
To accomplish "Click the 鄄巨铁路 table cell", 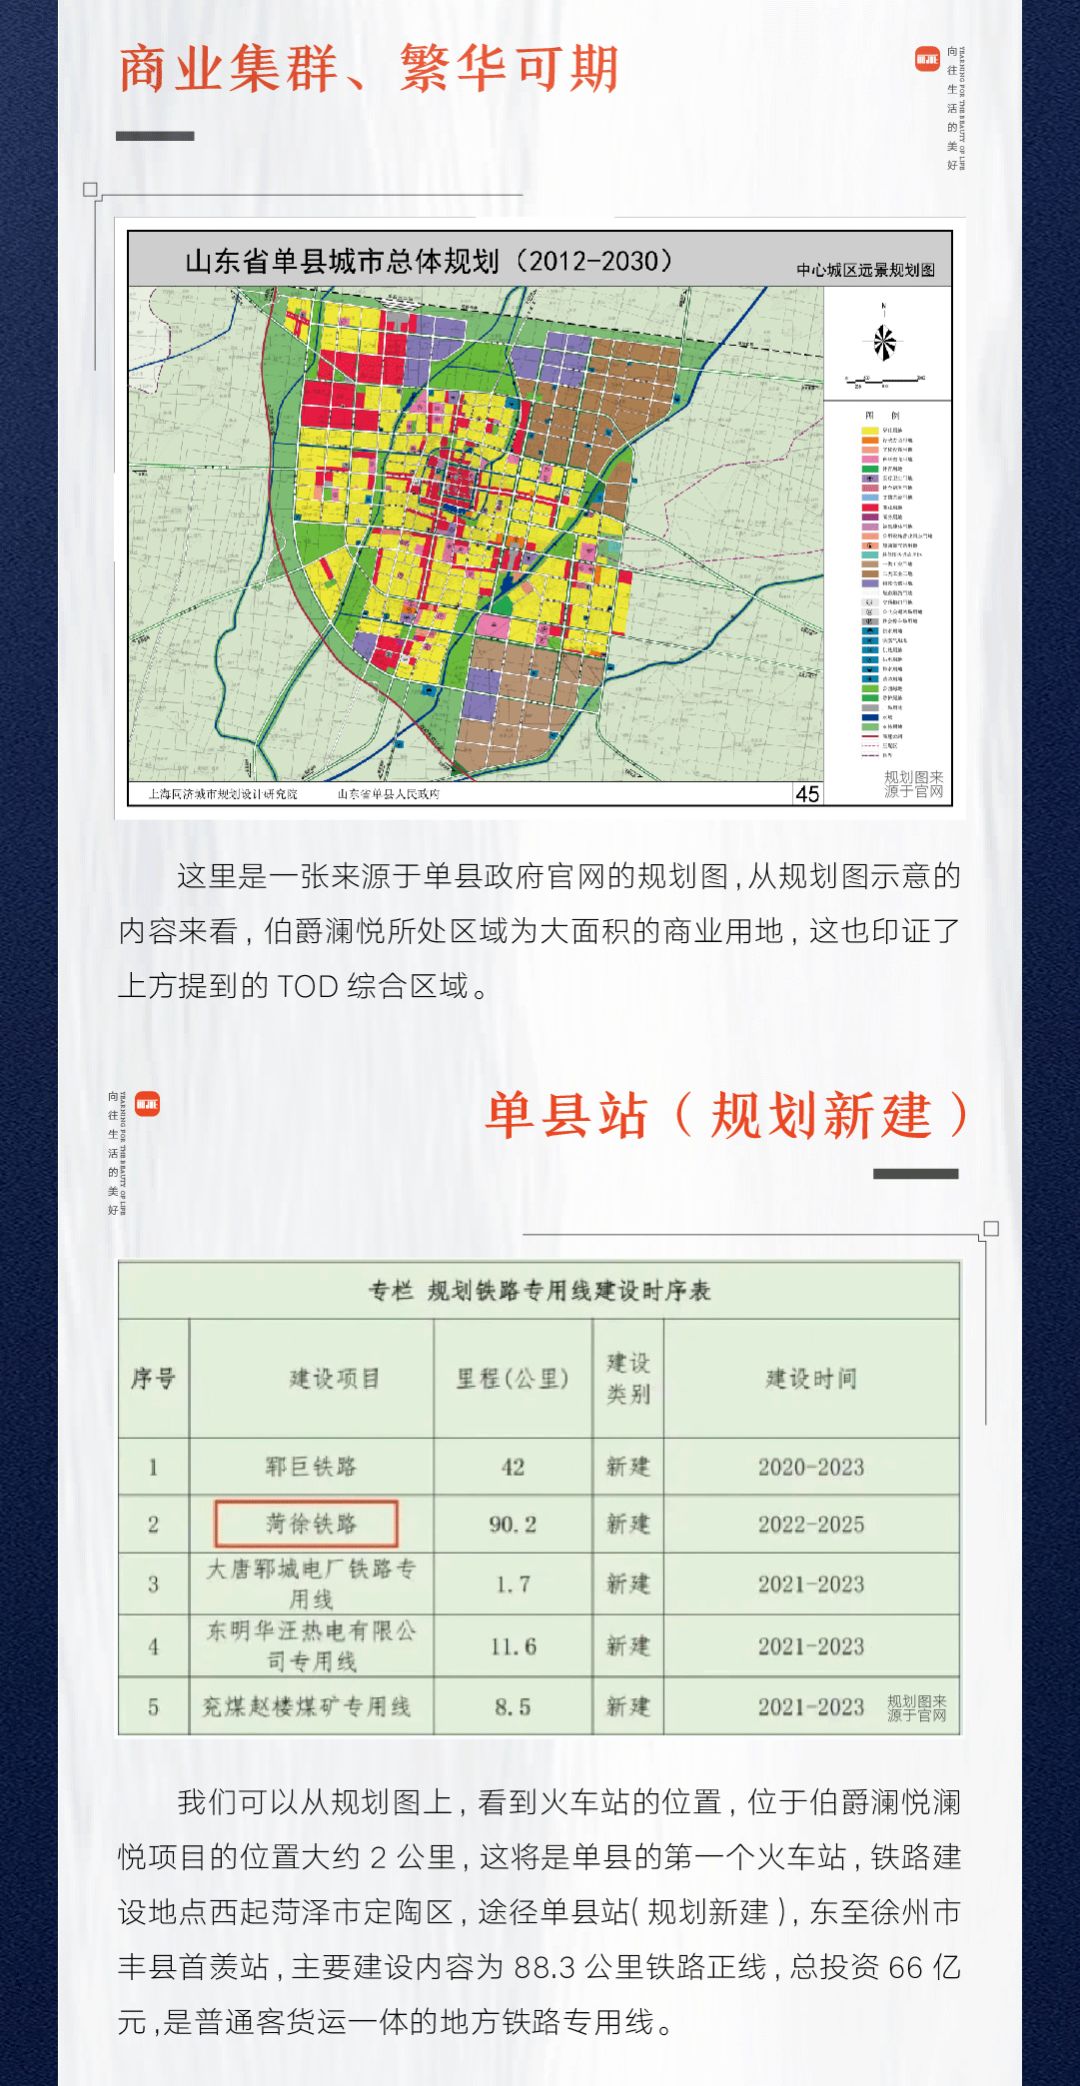I will pyautogui.click(x=311, y=1467).
